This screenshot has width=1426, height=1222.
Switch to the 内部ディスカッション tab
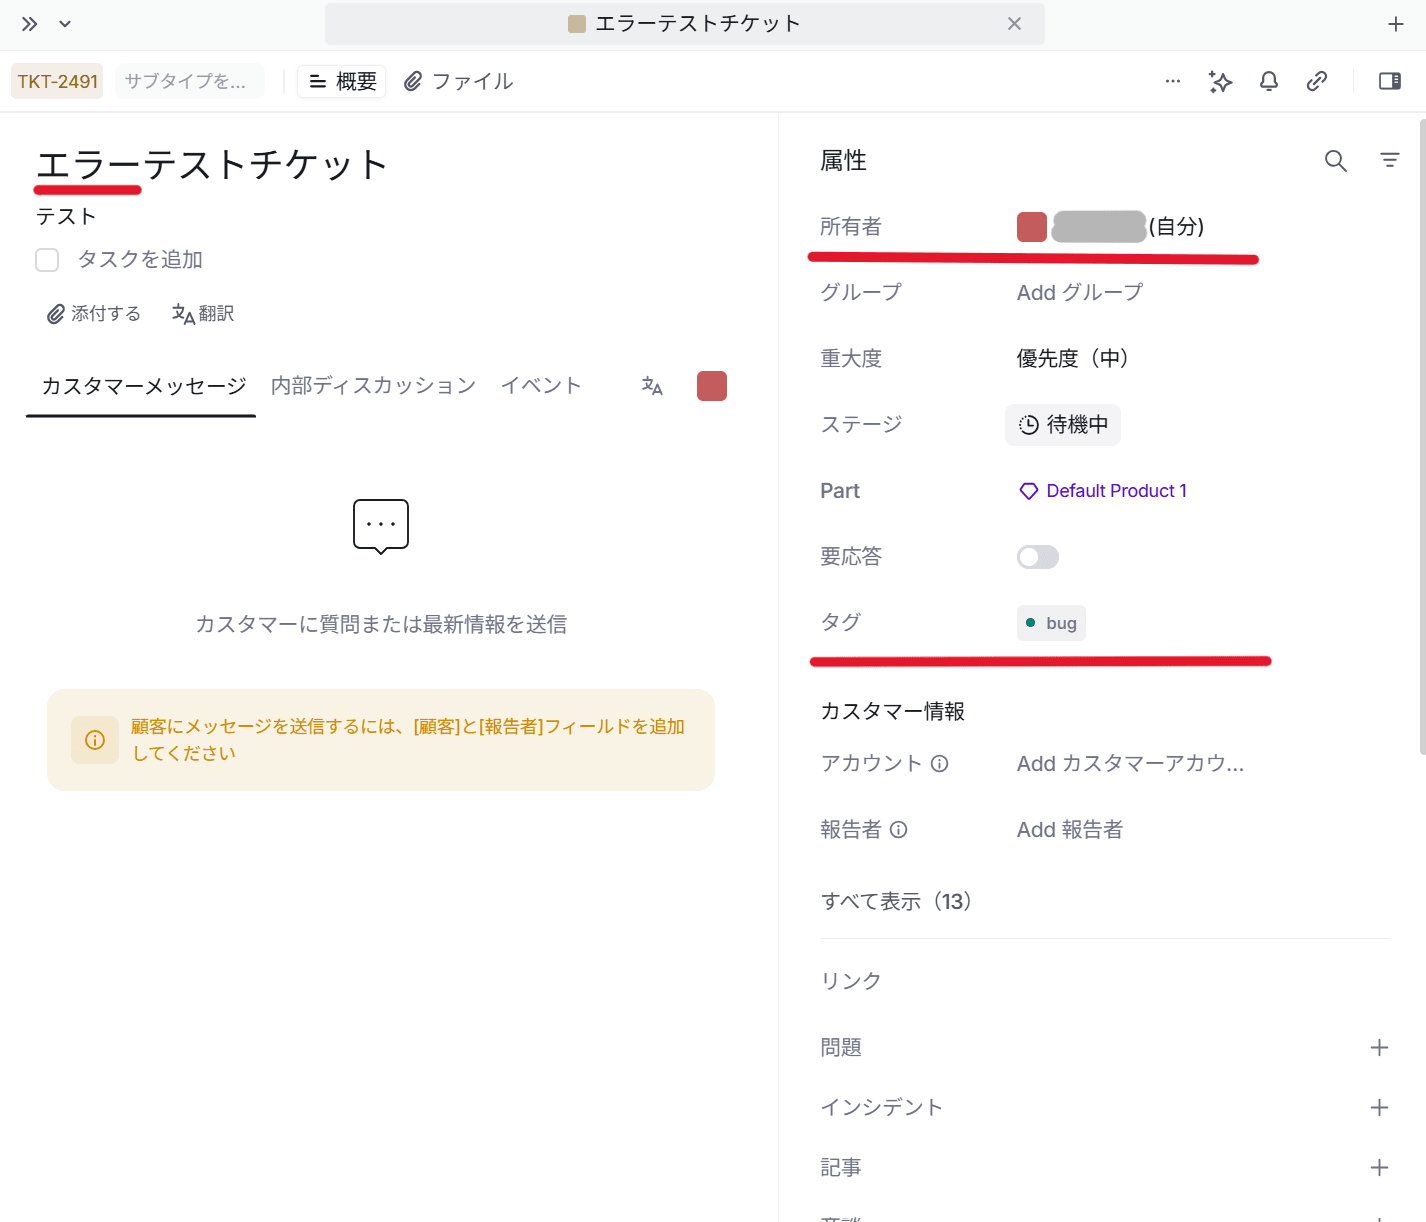click(372, 385)
